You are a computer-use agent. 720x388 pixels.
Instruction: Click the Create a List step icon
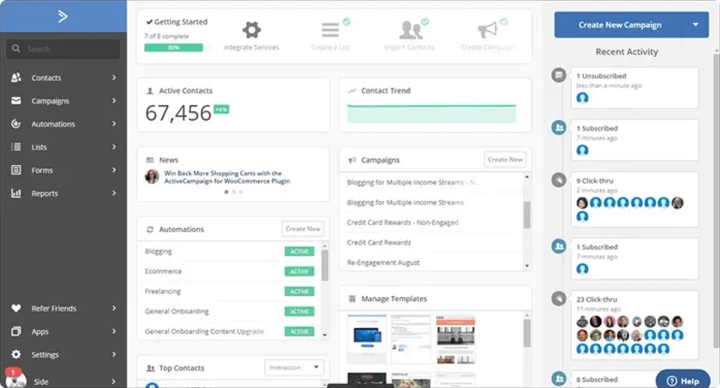click(x=330, y=30)
